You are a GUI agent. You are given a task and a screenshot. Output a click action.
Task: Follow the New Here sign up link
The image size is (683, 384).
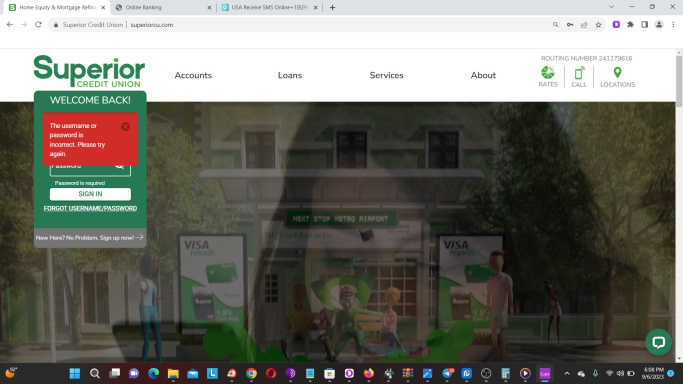(90, 238)
